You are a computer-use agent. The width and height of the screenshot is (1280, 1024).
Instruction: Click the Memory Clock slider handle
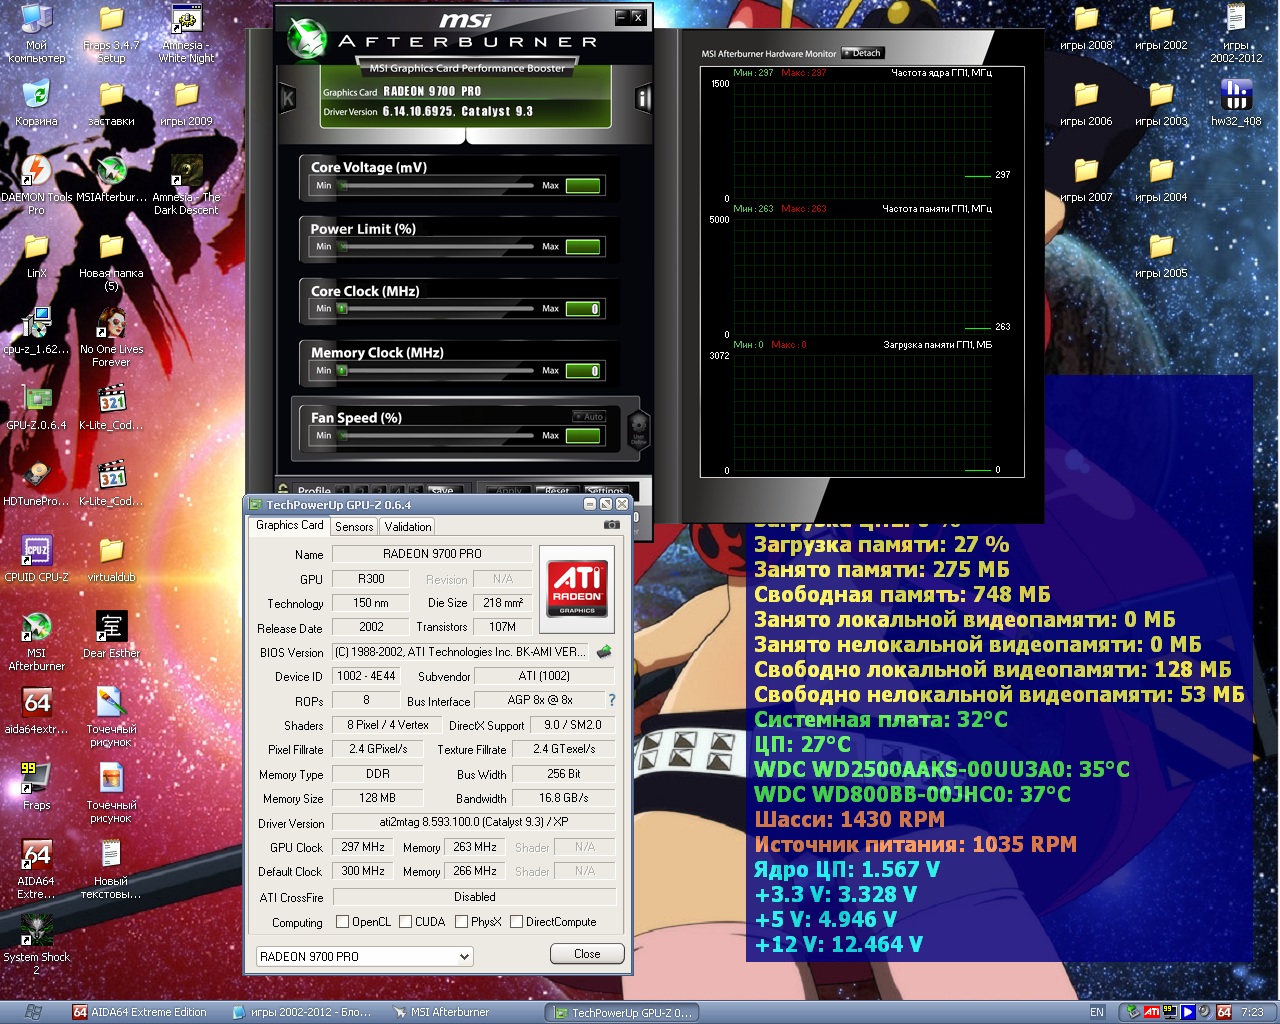[342, 371]
